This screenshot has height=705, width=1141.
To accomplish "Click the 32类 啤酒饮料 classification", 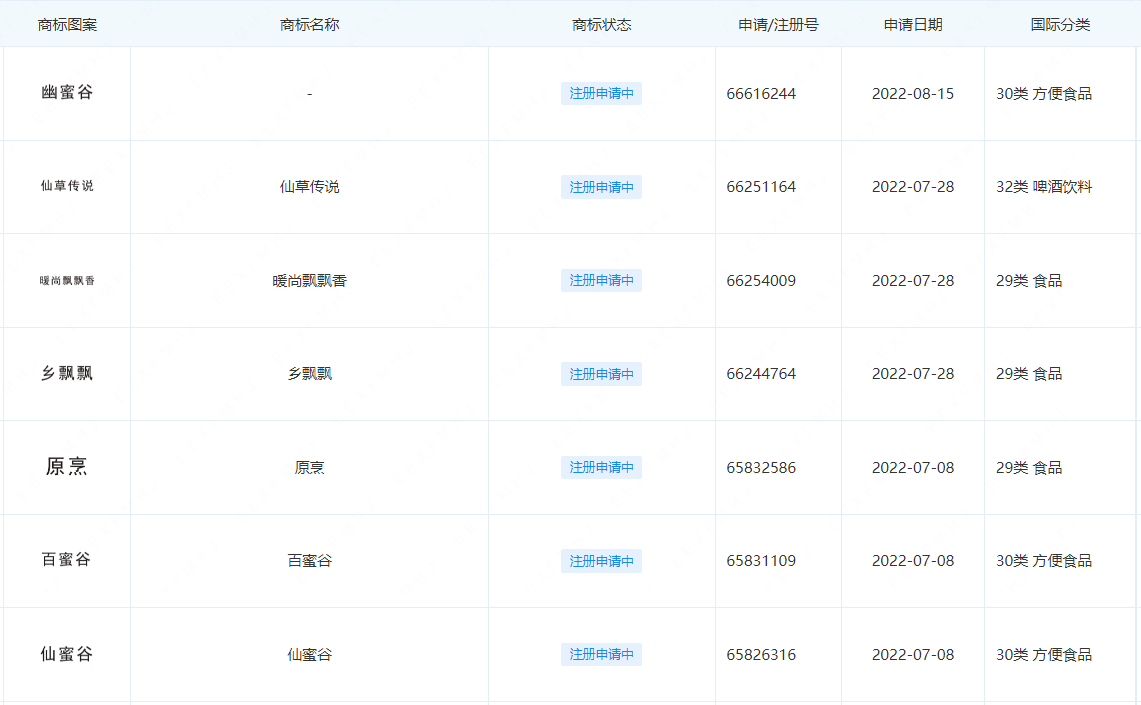I will (1043, 187).
